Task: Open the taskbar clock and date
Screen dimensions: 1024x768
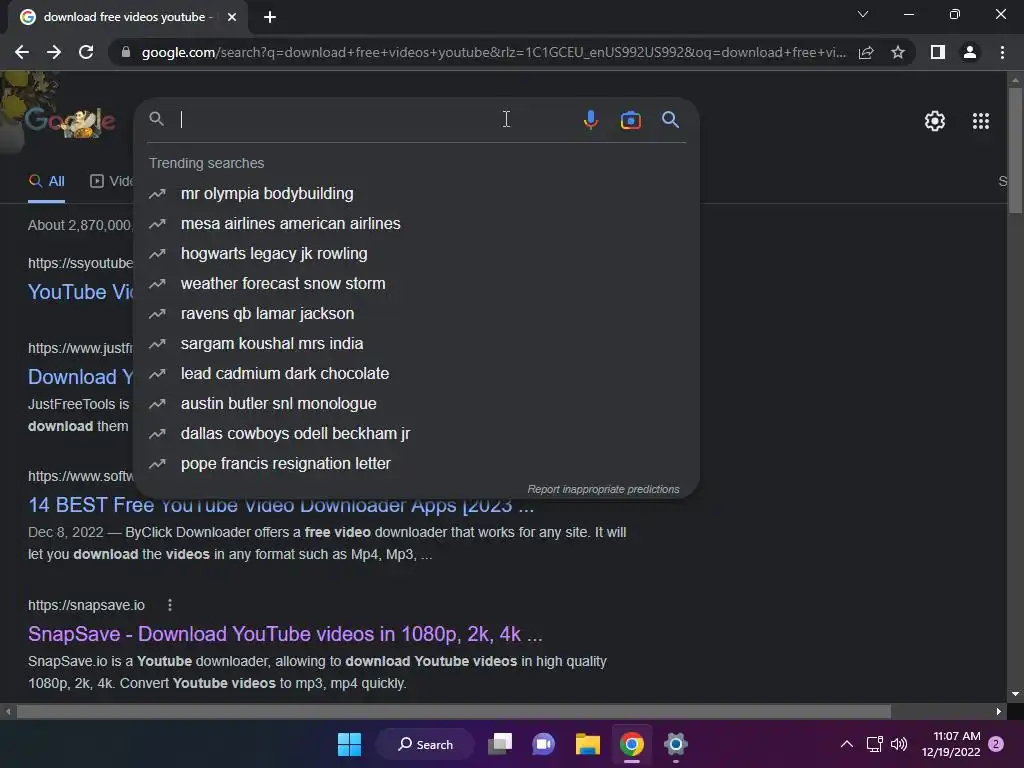Action: coord(951,744)
